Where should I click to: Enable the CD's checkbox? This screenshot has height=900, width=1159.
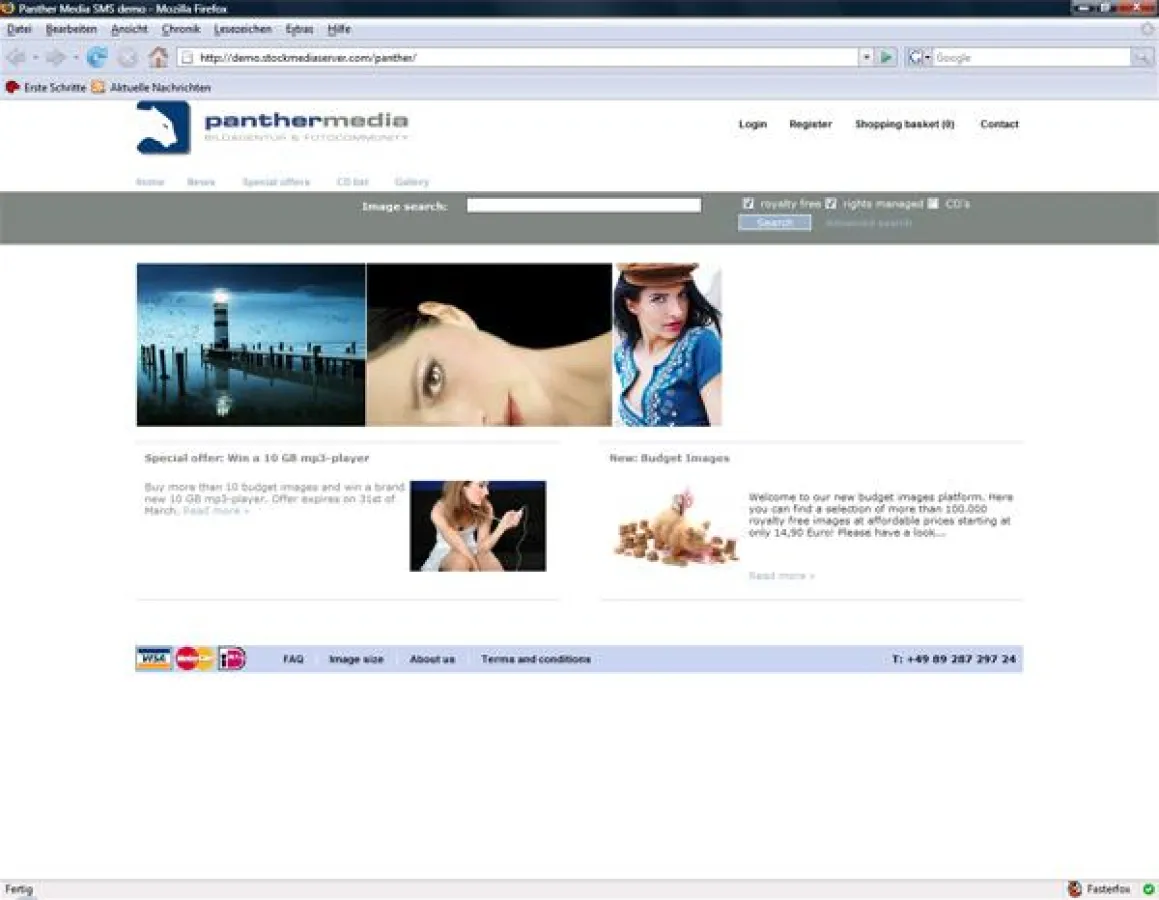pyautogui.click(x=933, y=204)
